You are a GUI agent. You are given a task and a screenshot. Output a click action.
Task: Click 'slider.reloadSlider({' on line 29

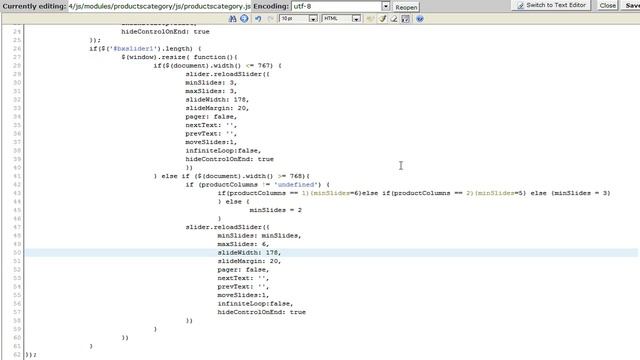pyautogui.click(x=227, y=74)
